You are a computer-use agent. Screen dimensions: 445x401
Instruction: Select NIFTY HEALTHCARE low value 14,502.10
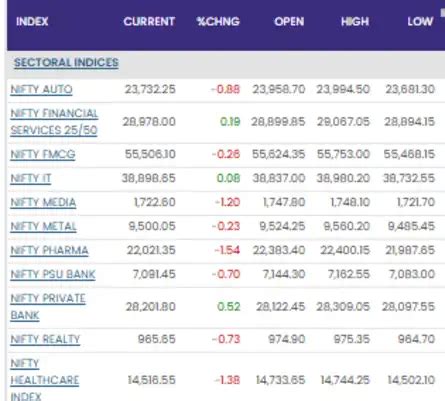pyautogui.click(x=411, y=380)
